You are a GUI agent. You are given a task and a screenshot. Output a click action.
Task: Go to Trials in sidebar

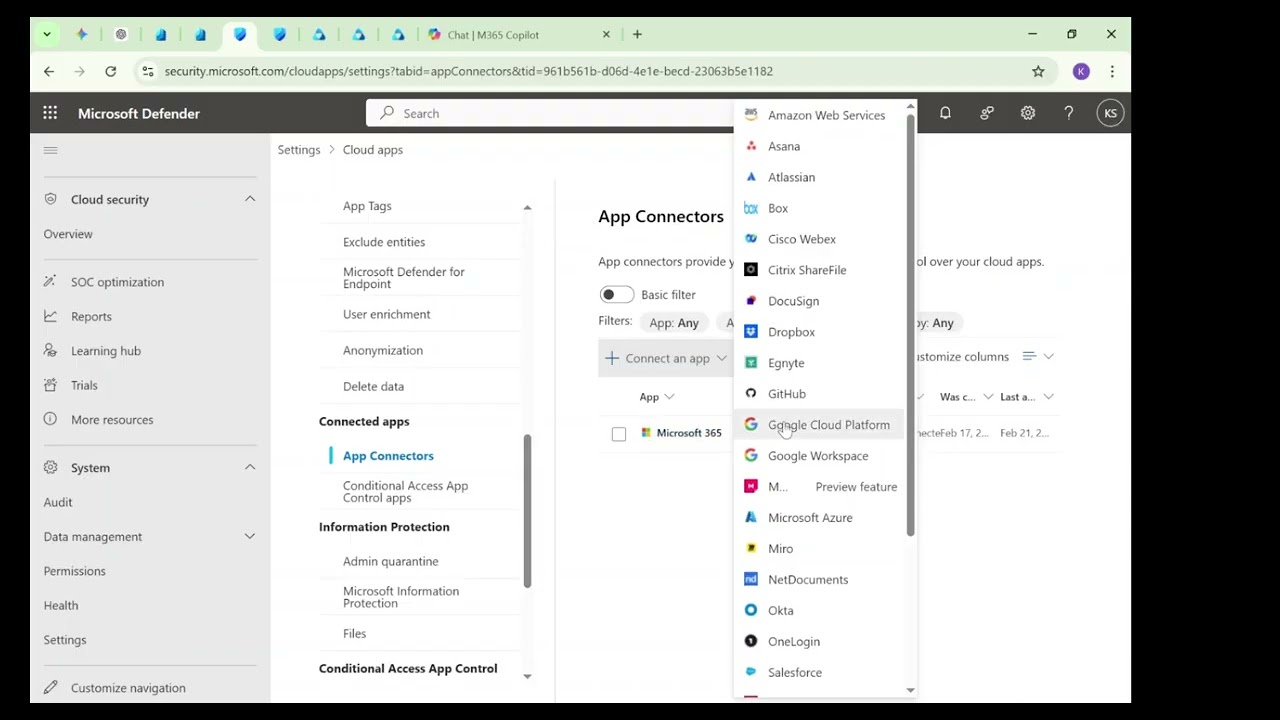tap(84, 386)
